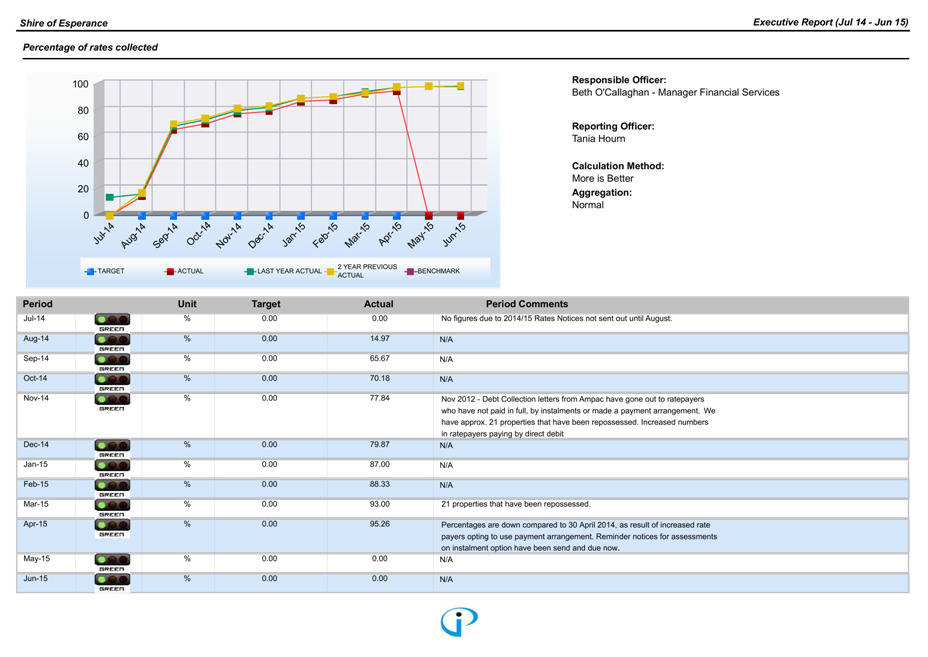Click the Jul-14 comment about Rates Notices

(x=556, y=318)
